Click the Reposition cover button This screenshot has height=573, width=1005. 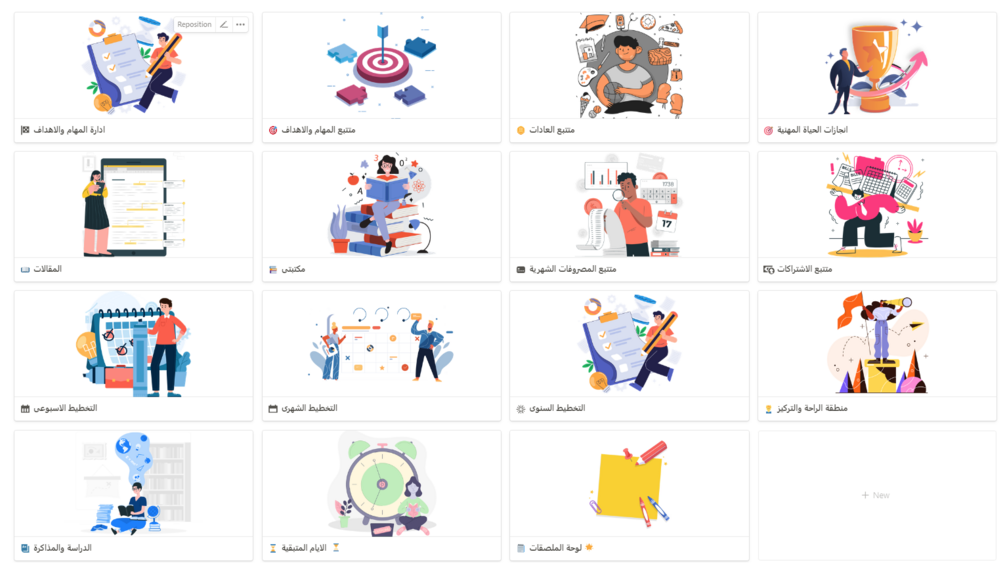(194, 24)
